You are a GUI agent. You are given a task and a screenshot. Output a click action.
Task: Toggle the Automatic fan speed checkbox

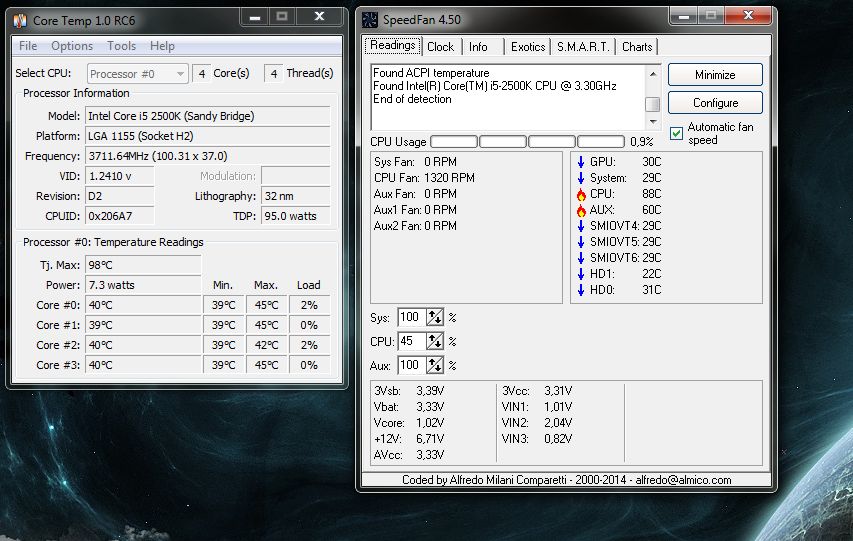click(676, 133)
